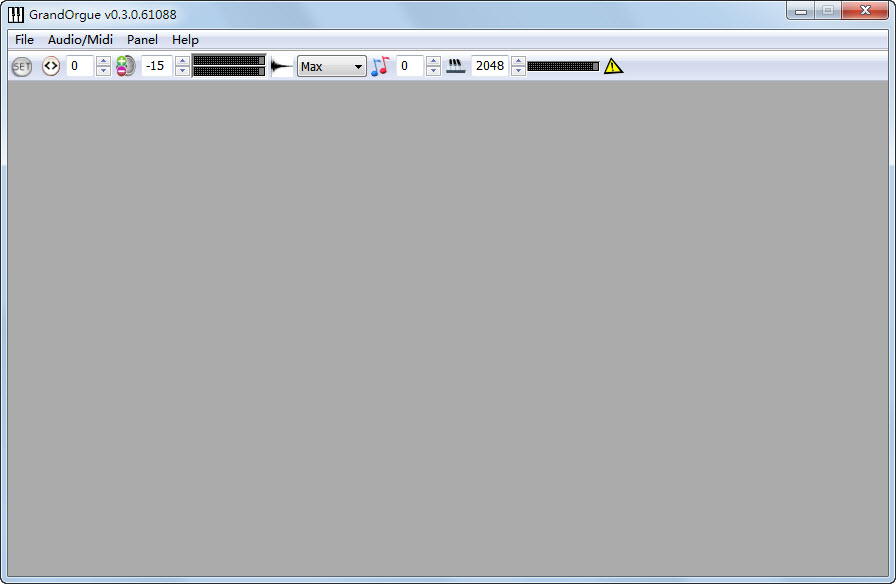Click the volume field showing -15

157,66
